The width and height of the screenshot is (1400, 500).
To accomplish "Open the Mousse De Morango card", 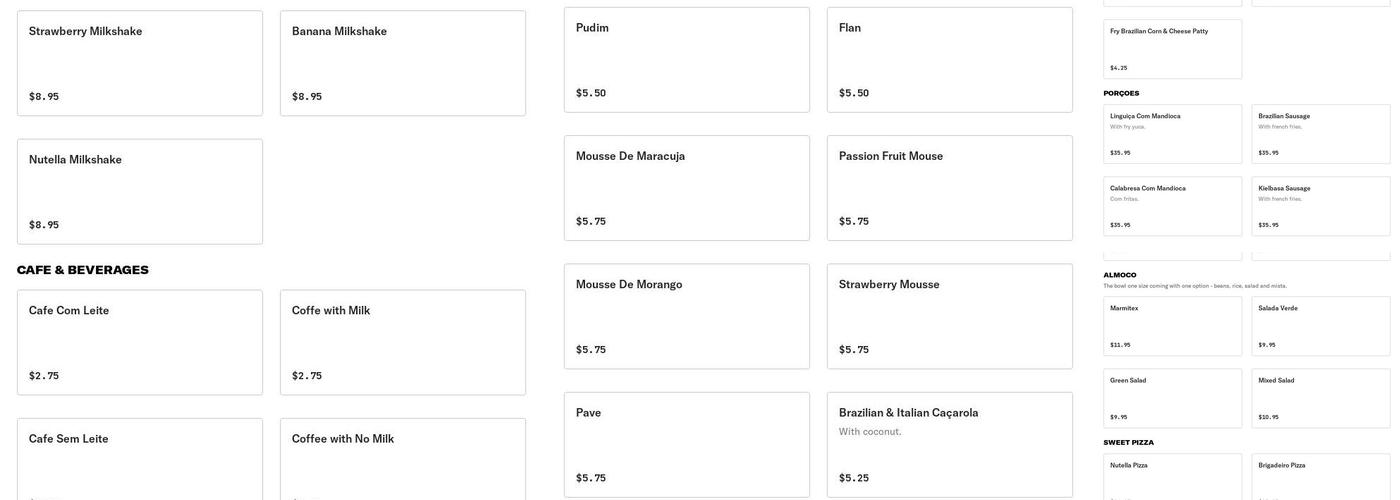I will click(x=686, y=316).
